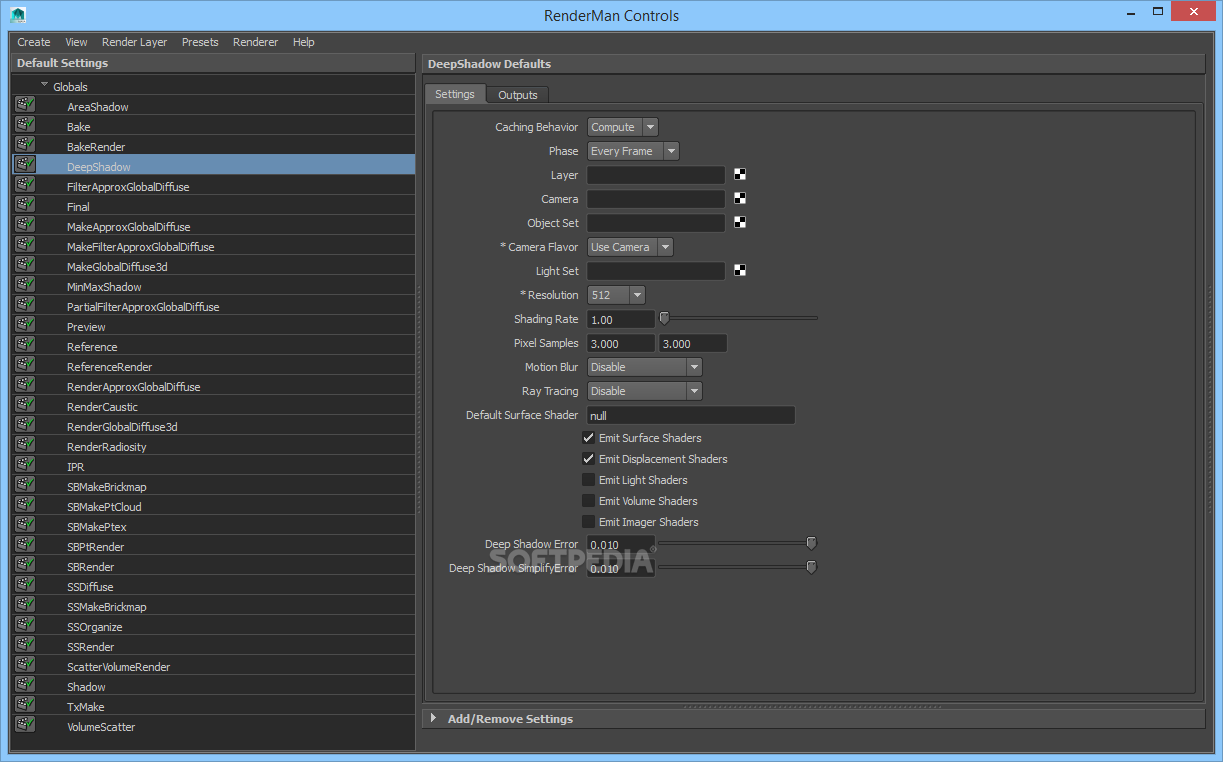Click the settings icon beside Bake
The width and height of the screenshot is (1223, 762).
[x=25, y=125]
